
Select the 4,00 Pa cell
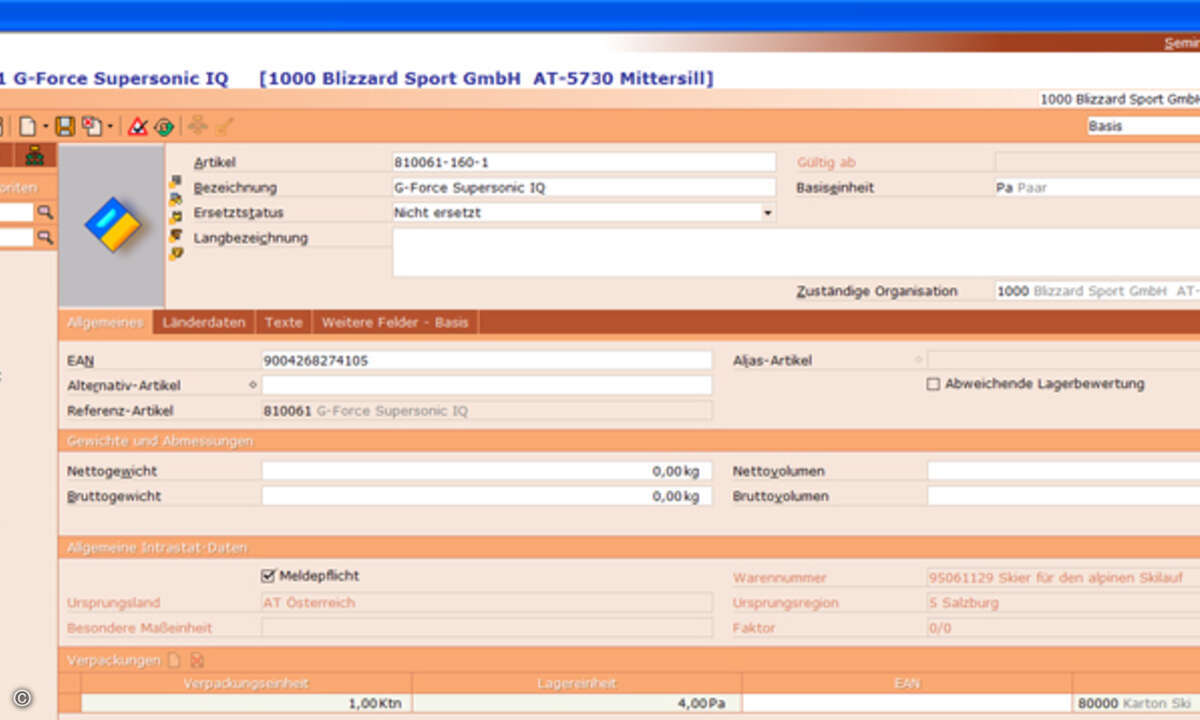click(x=577, y=703)
